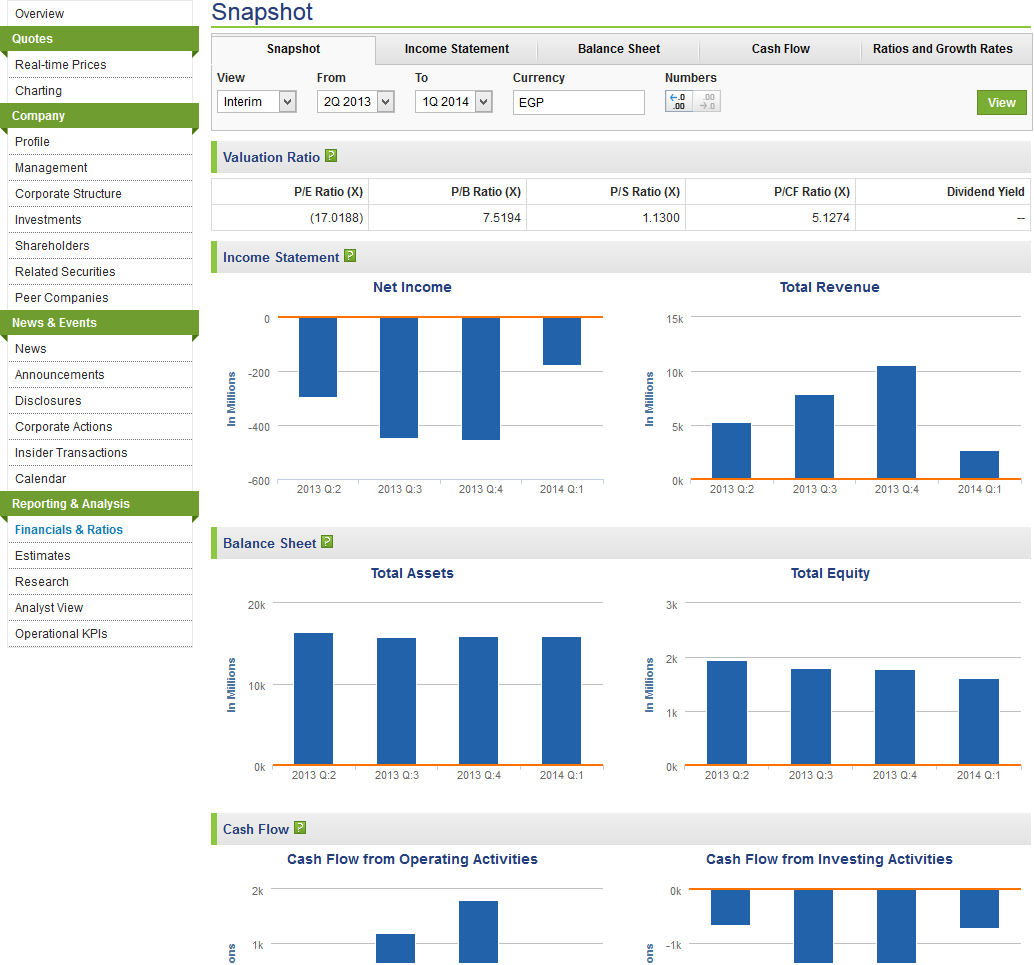Open the Income Statement section help icon
1034x965 pixels.
(x=350, y=256)
